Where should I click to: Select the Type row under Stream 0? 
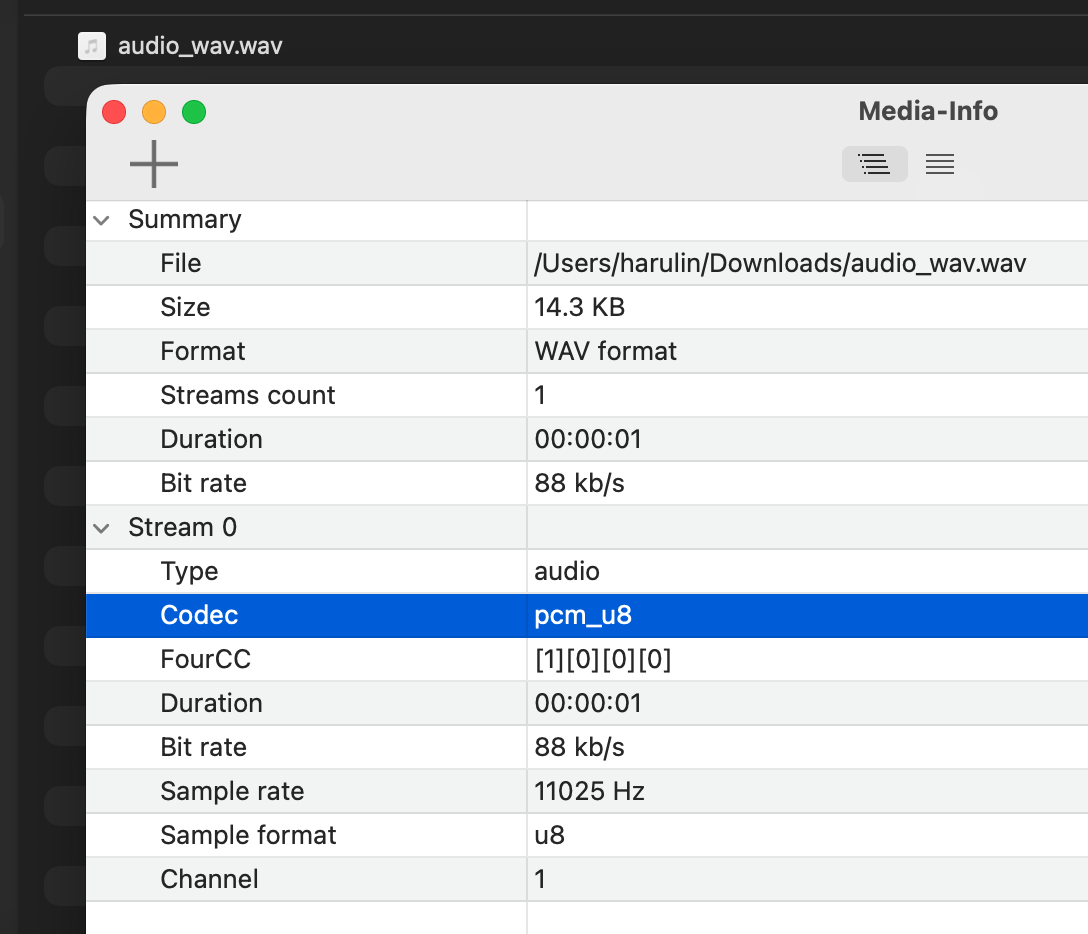click(189, 571)
